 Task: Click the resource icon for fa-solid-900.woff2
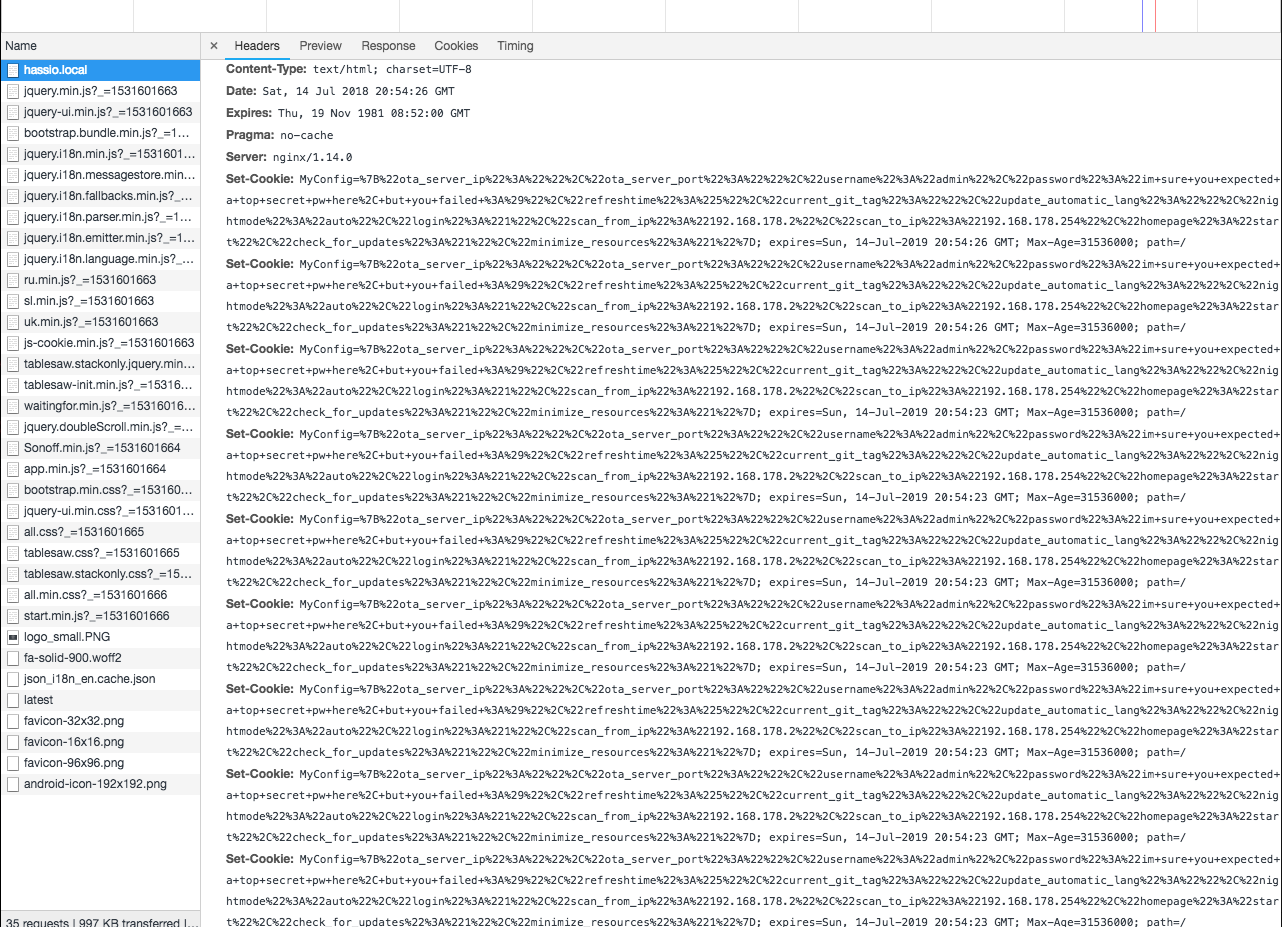coord(12,658)
